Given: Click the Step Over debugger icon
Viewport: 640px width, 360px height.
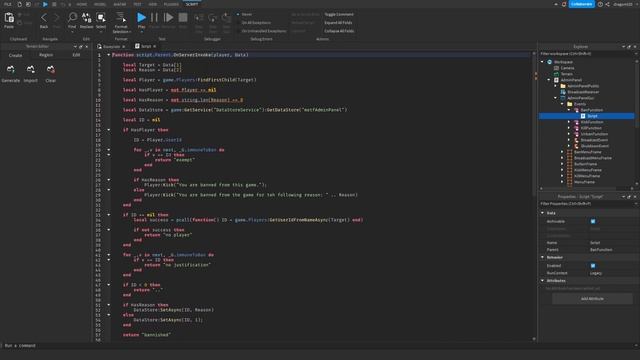Looking at the screenshot, I should point(213,18).
